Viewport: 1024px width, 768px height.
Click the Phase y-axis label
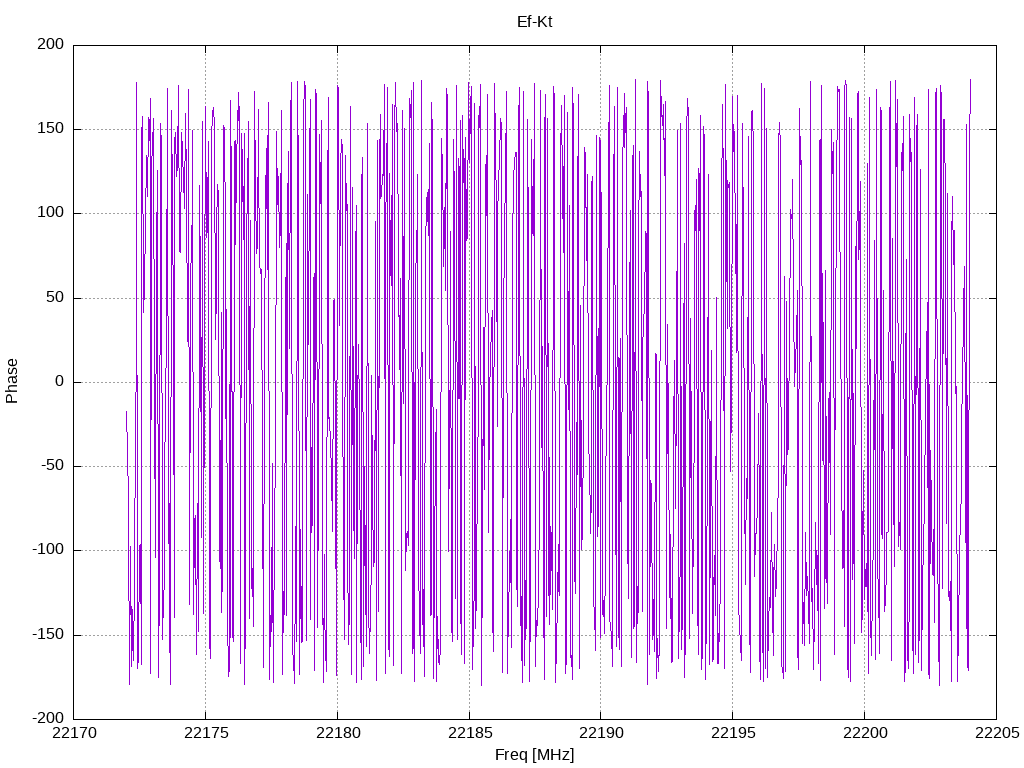click(x=12, y=381)
